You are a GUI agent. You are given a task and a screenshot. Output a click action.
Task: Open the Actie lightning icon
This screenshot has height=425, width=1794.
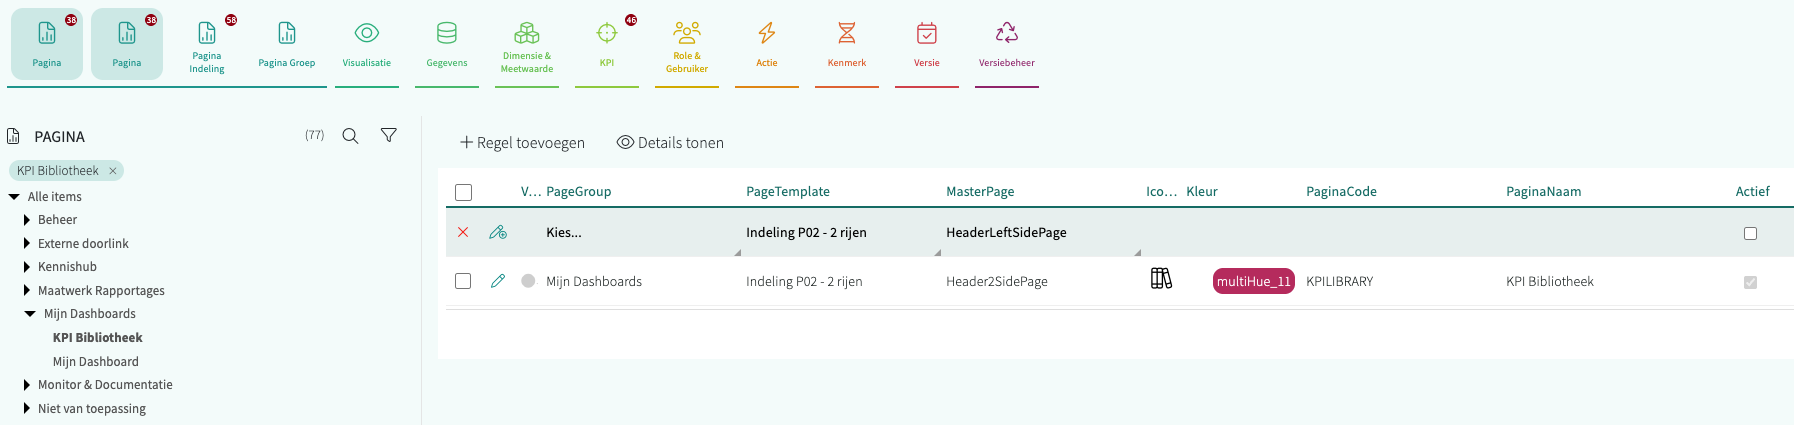pos(767,34)
